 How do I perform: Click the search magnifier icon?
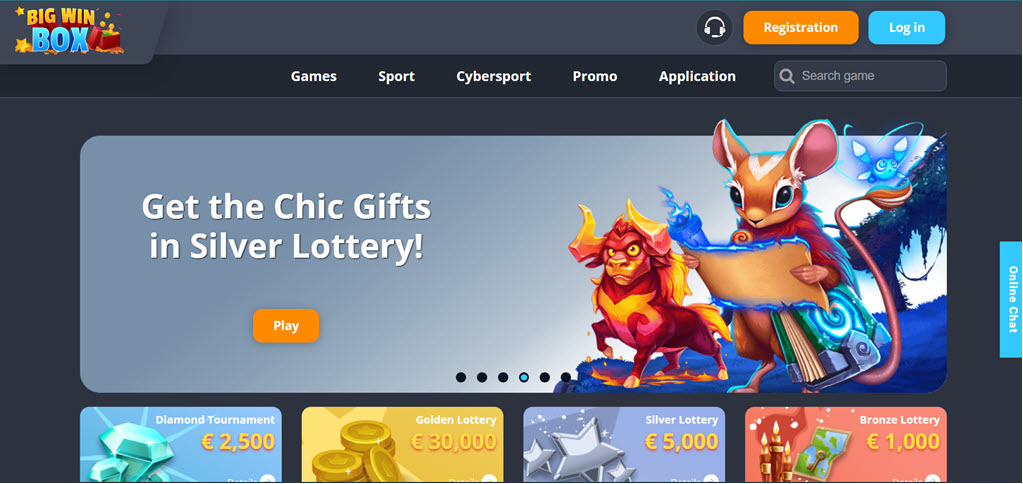[787, 76]
